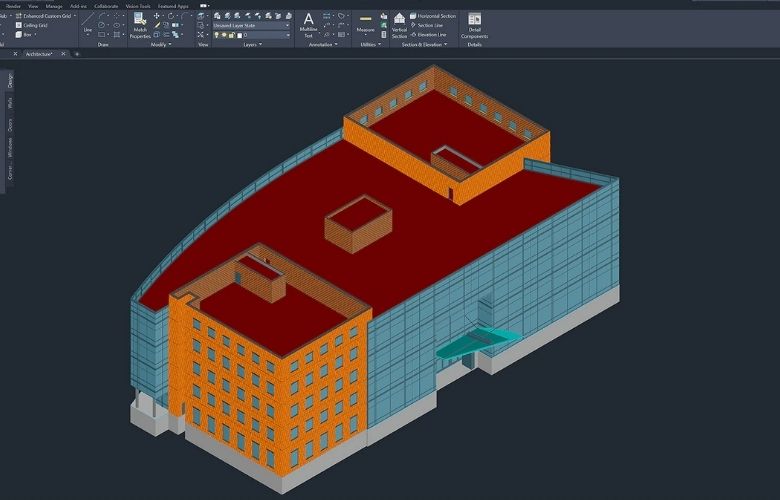Click the Elevation Line tool
This screenshot has width=780, height=500.
click(429, 35)
